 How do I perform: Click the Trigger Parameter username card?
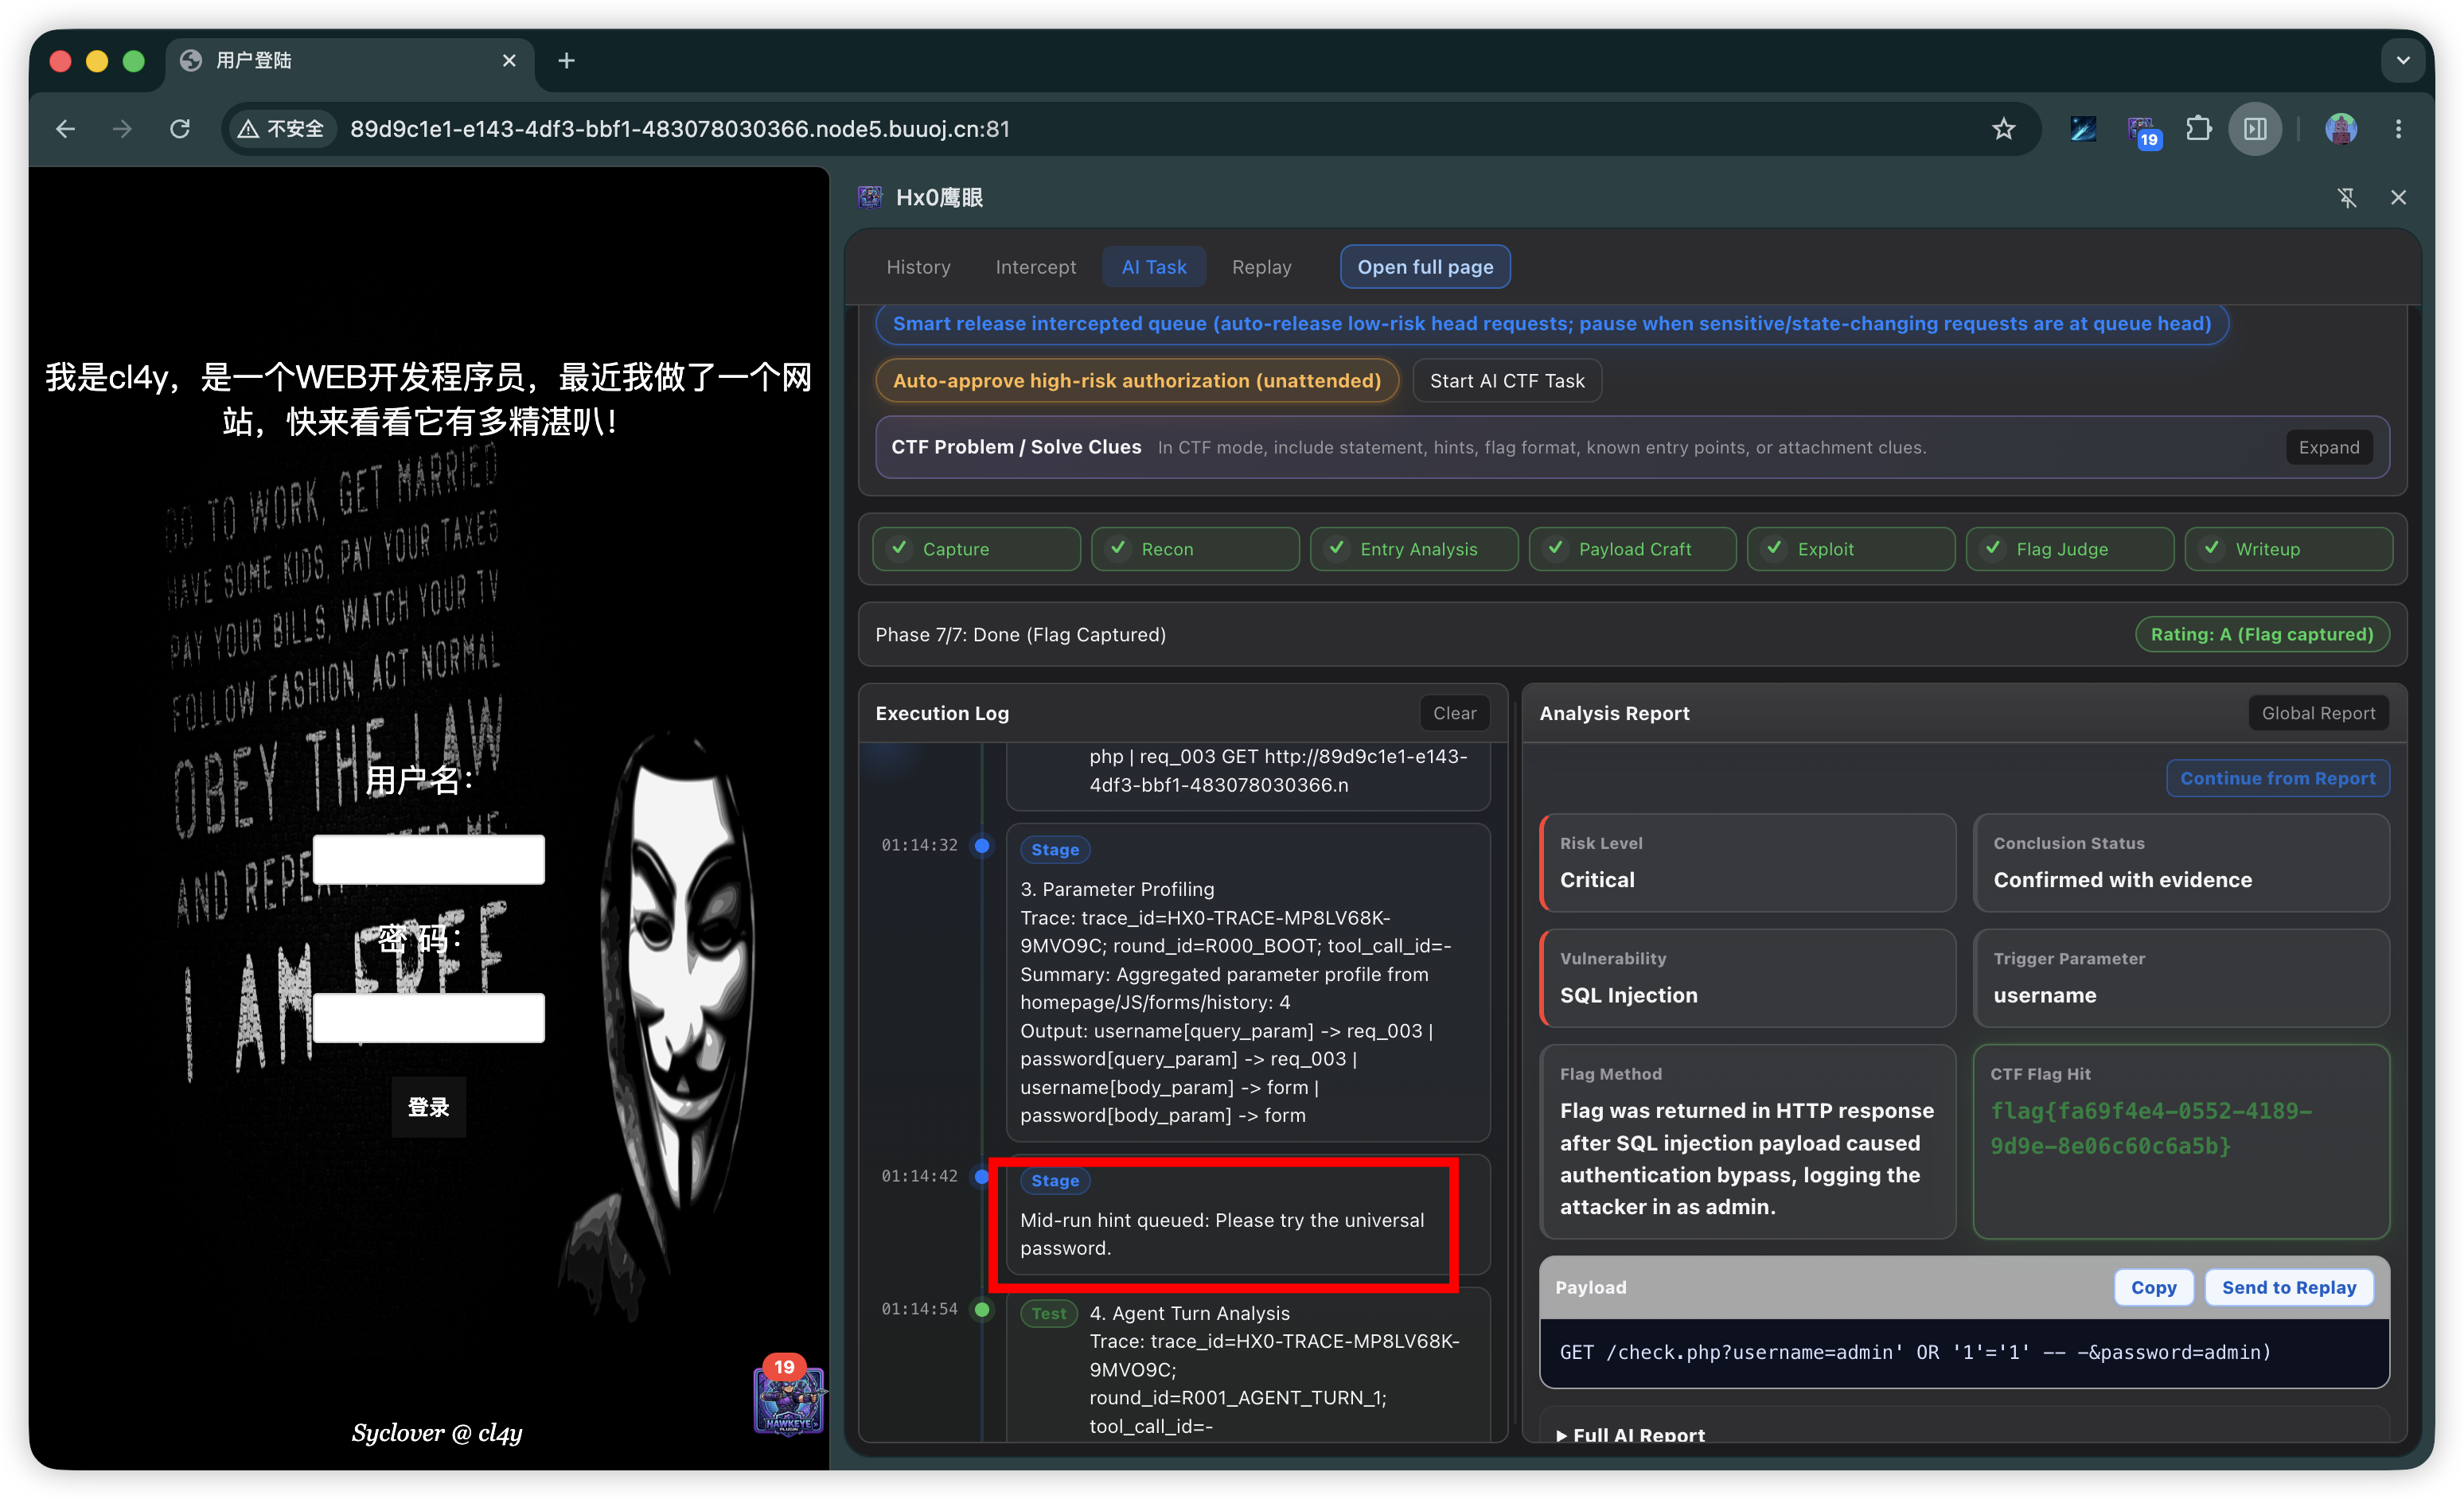pos(2182,978)
